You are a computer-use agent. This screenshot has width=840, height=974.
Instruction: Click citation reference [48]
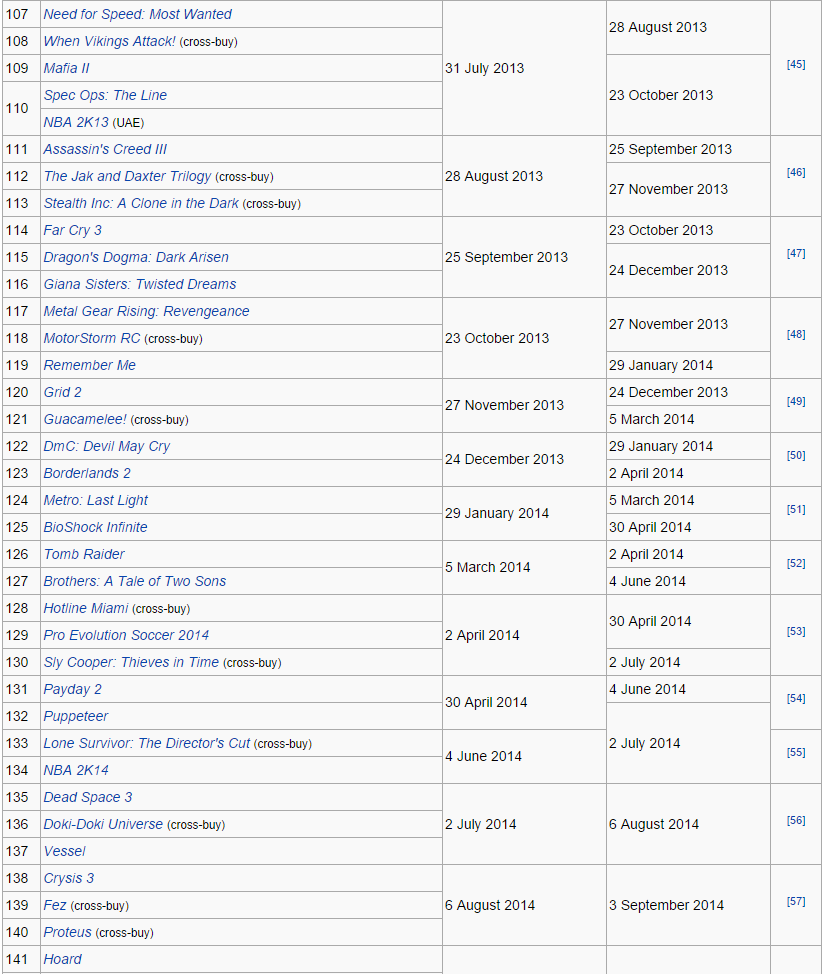(x=796, y=335)
